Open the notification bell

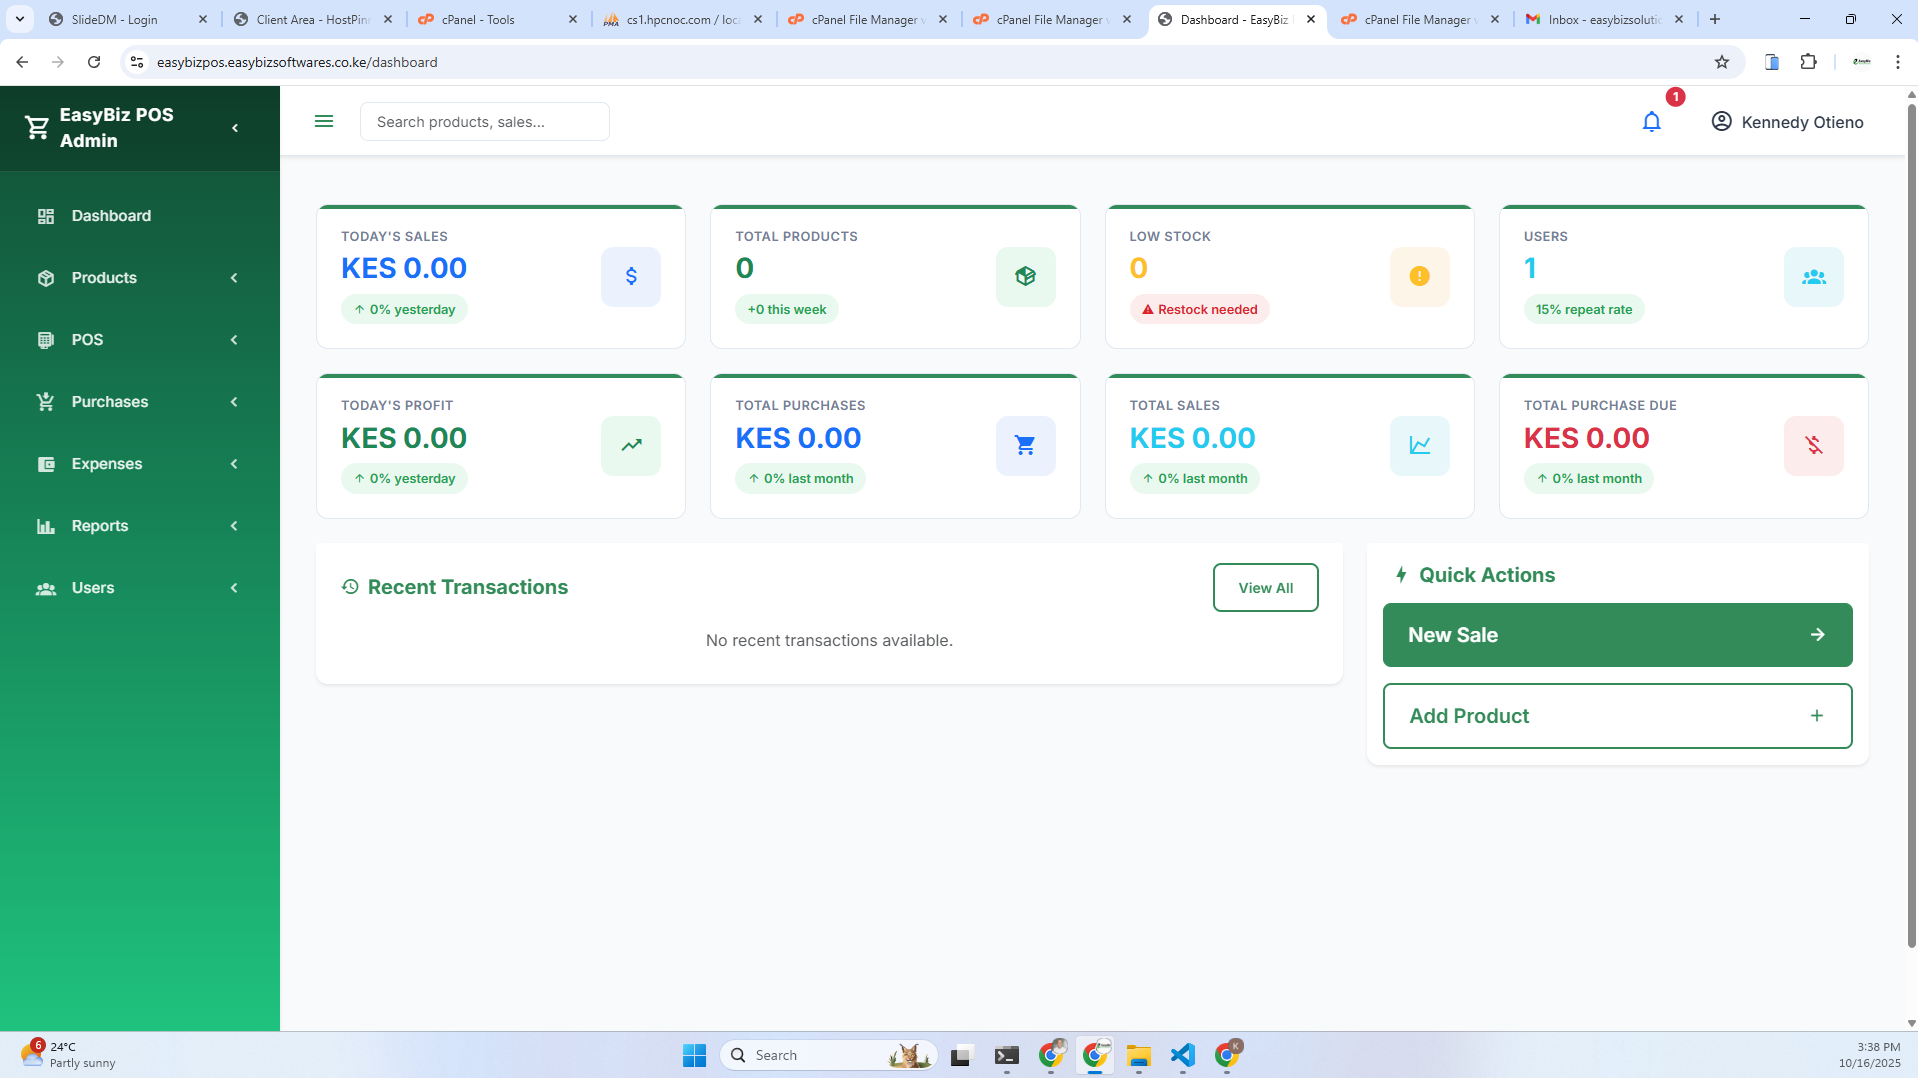click(x=1651, y=121)
